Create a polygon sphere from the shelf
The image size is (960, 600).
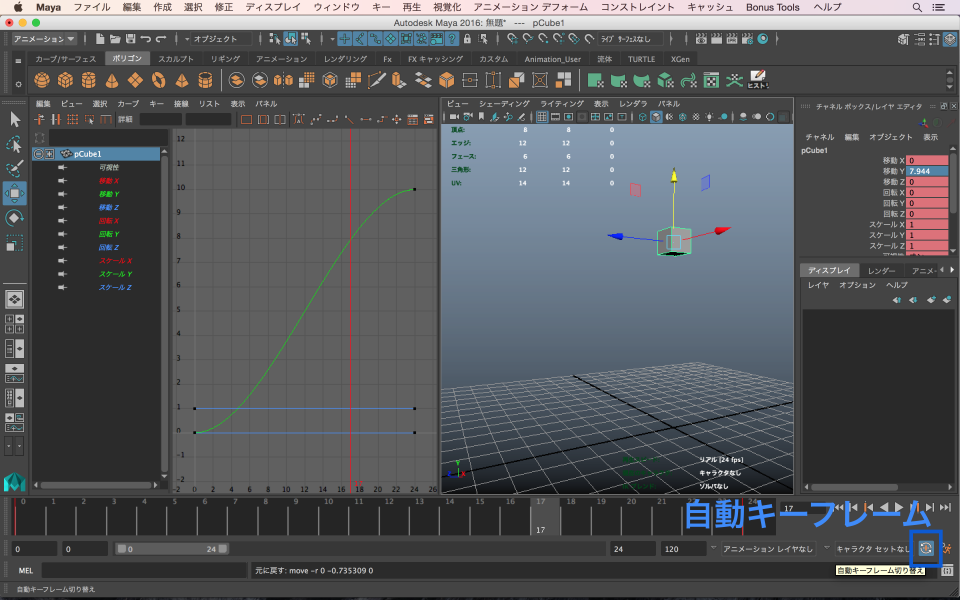[42, 80]
